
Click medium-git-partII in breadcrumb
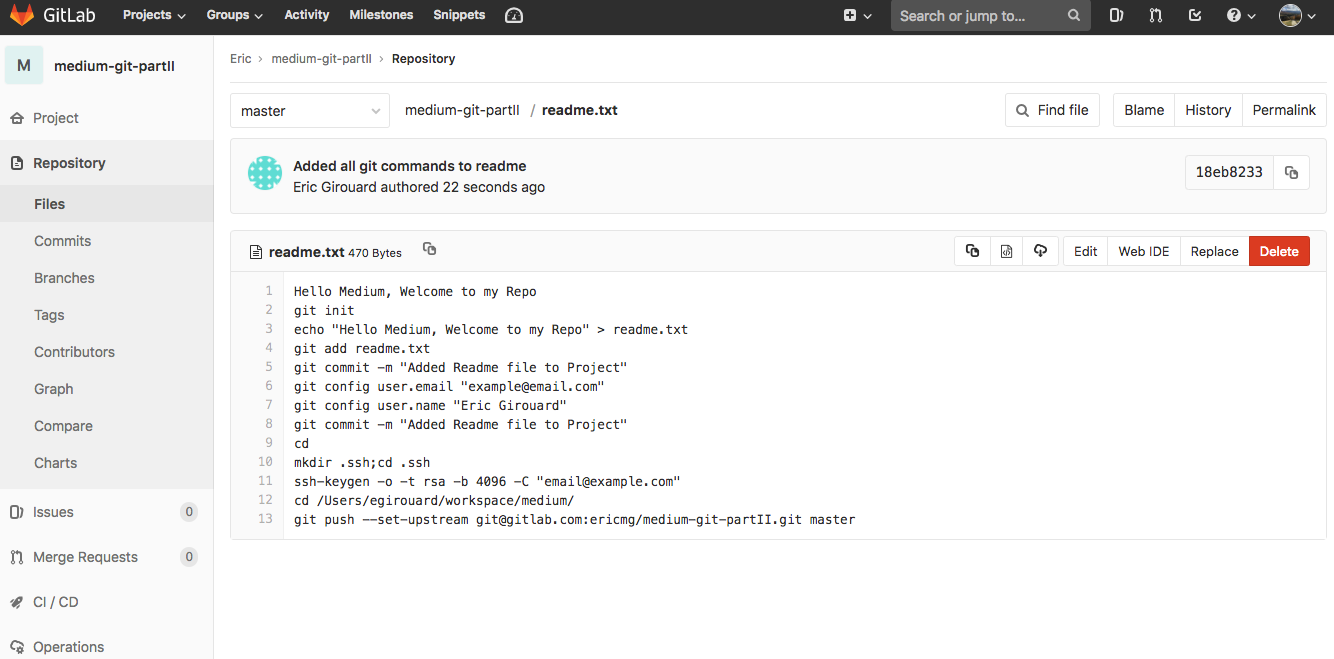tap(321, 59)
